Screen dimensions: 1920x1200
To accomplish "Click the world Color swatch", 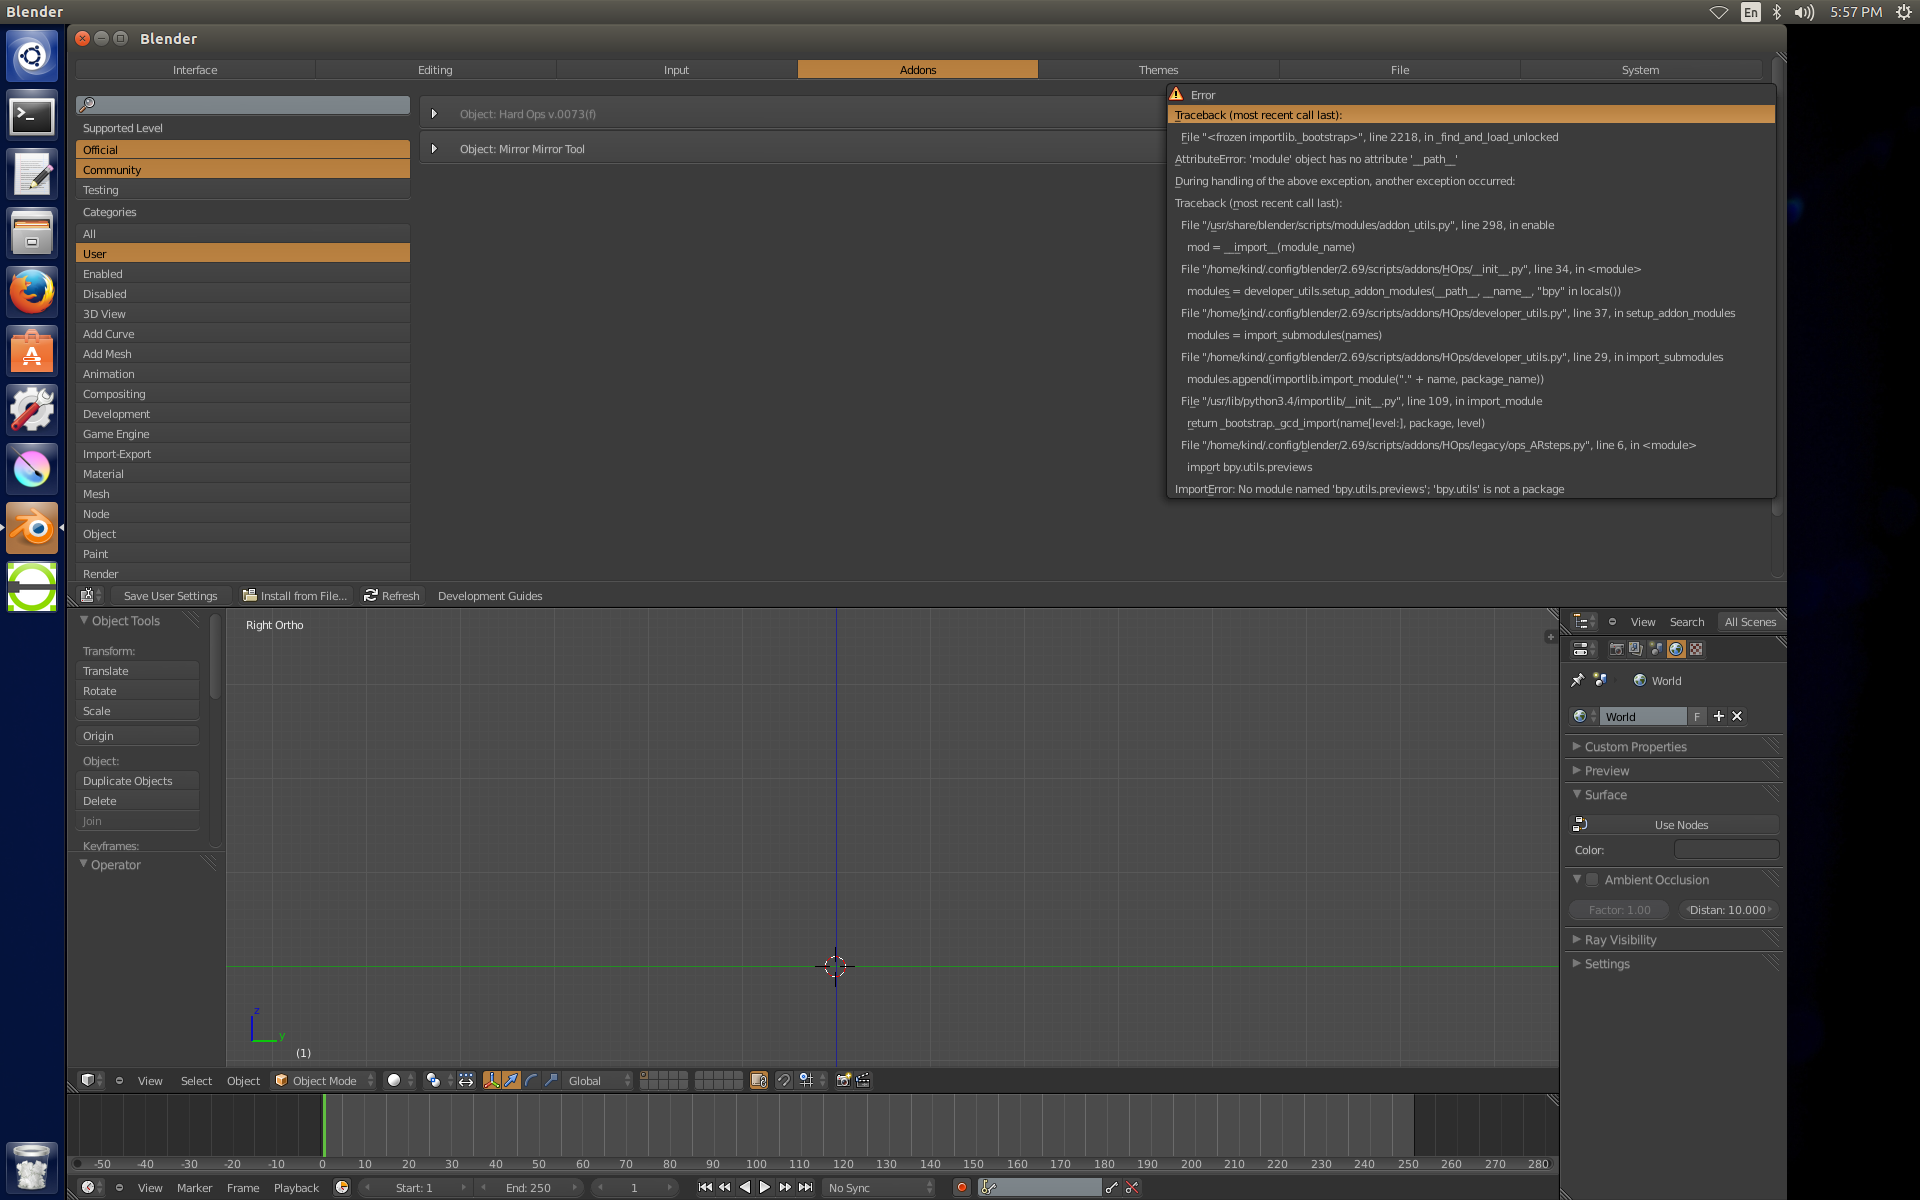I will pyautogui.click(x=1726, y=850).
